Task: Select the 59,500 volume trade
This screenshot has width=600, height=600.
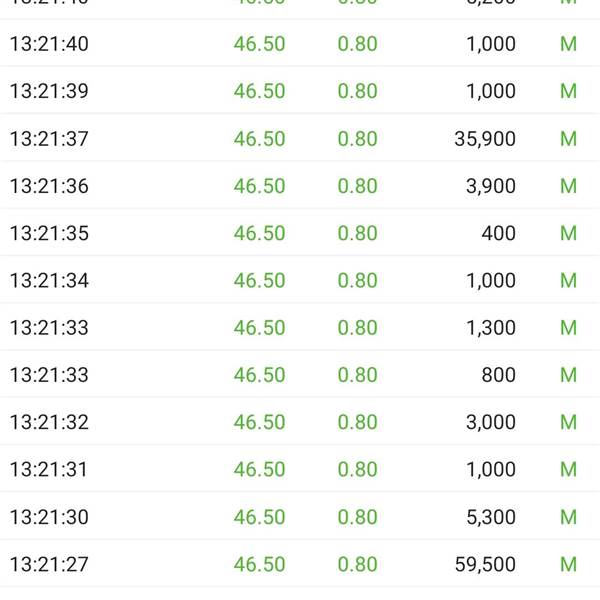Action: click(x=485, y=564)
